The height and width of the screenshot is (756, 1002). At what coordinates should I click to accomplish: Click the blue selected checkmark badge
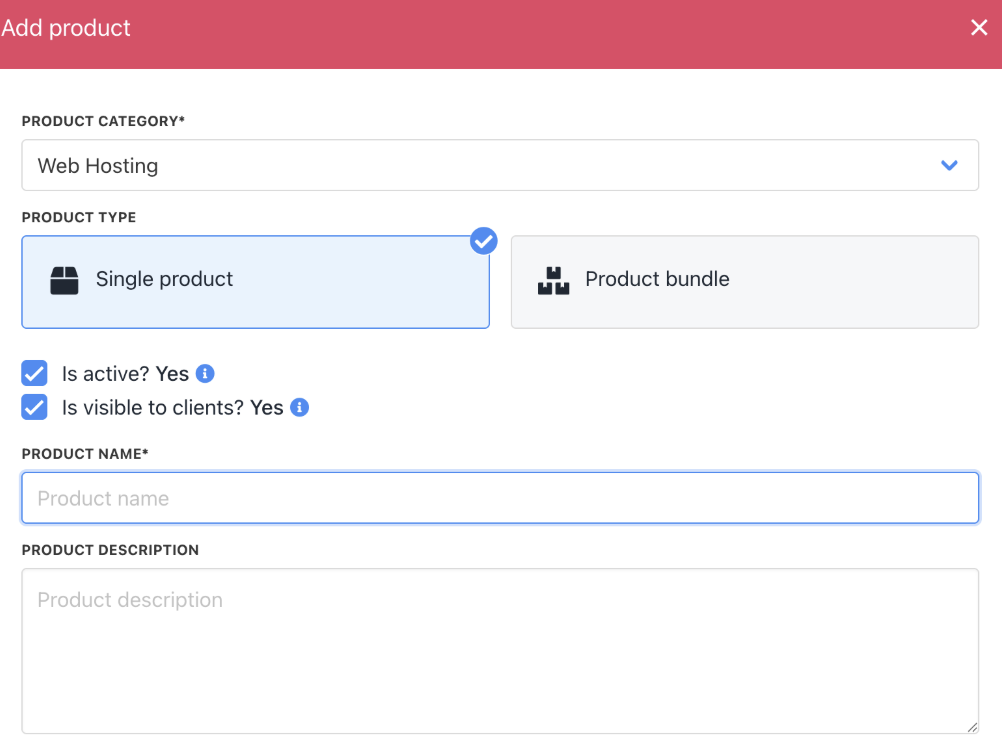click(484, 240)
